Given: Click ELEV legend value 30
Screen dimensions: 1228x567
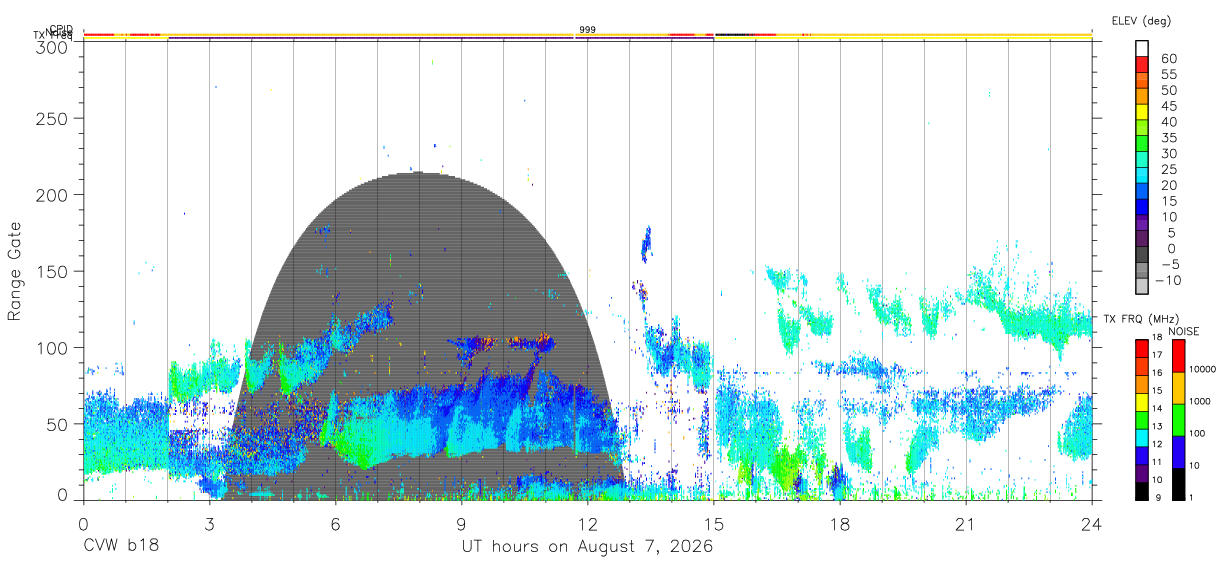Looking at the screenshot, I should [1168, 154].
